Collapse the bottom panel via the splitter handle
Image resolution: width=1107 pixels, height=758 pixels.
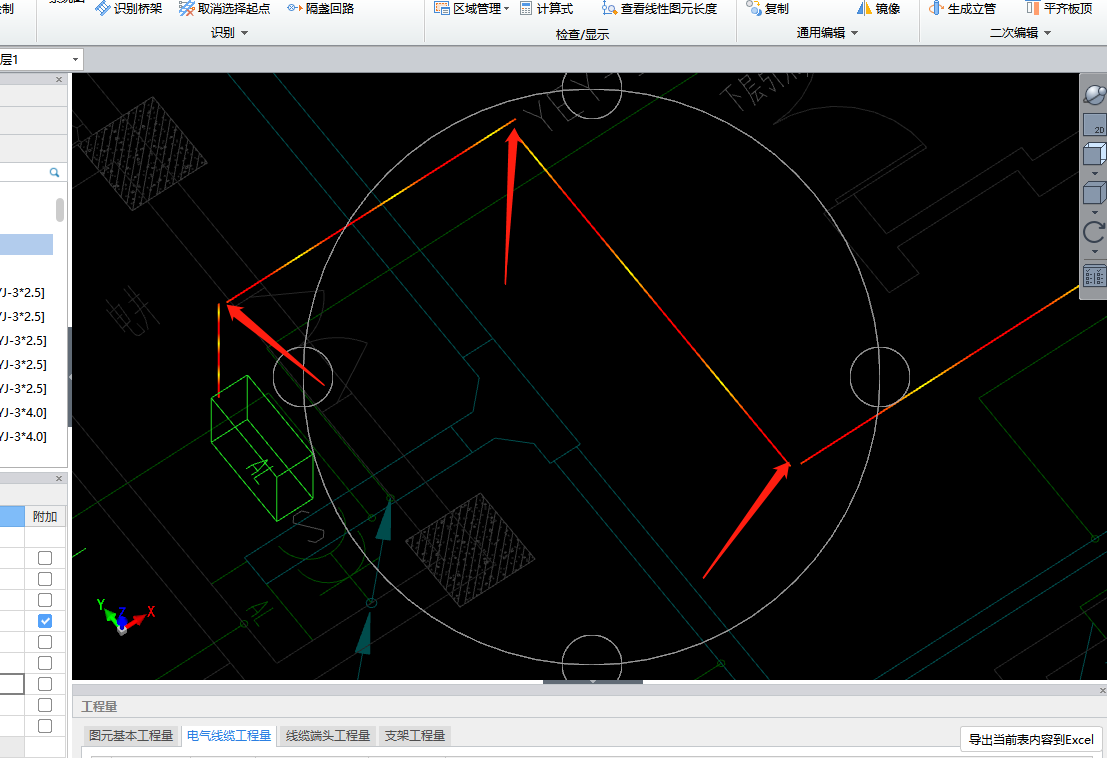point(592,682)
